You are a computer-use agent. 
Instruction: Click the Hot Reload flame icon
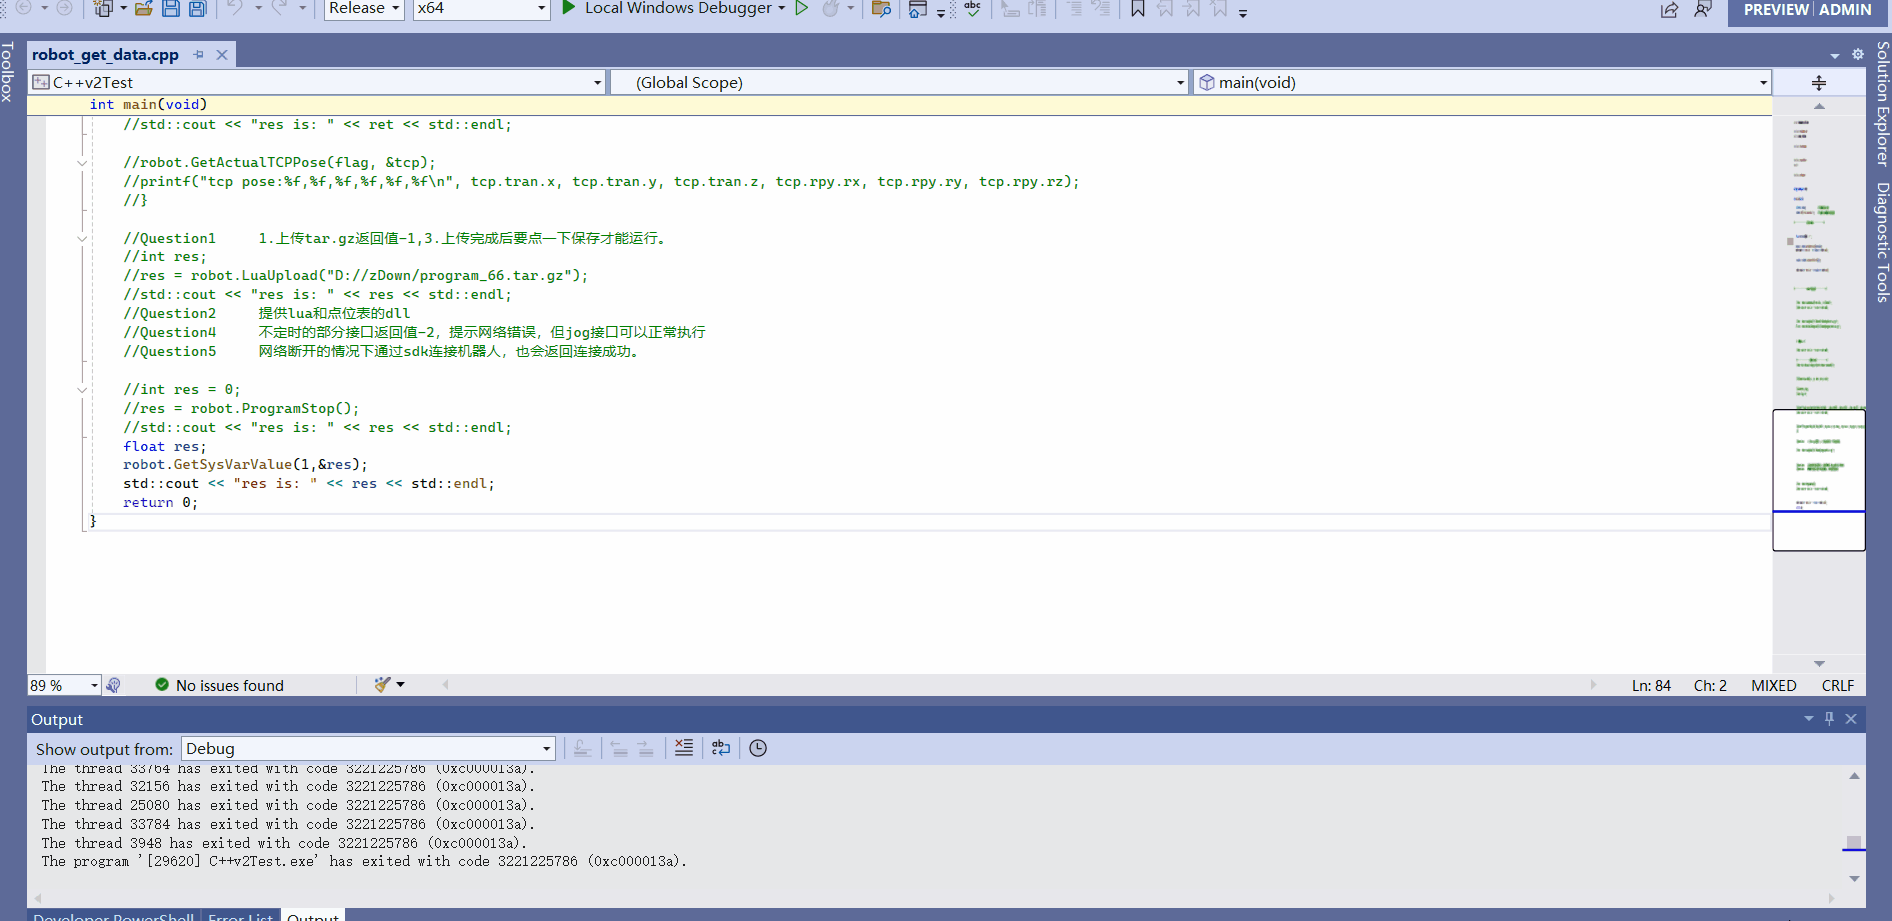pyautogui.click(x=830, y=9)
